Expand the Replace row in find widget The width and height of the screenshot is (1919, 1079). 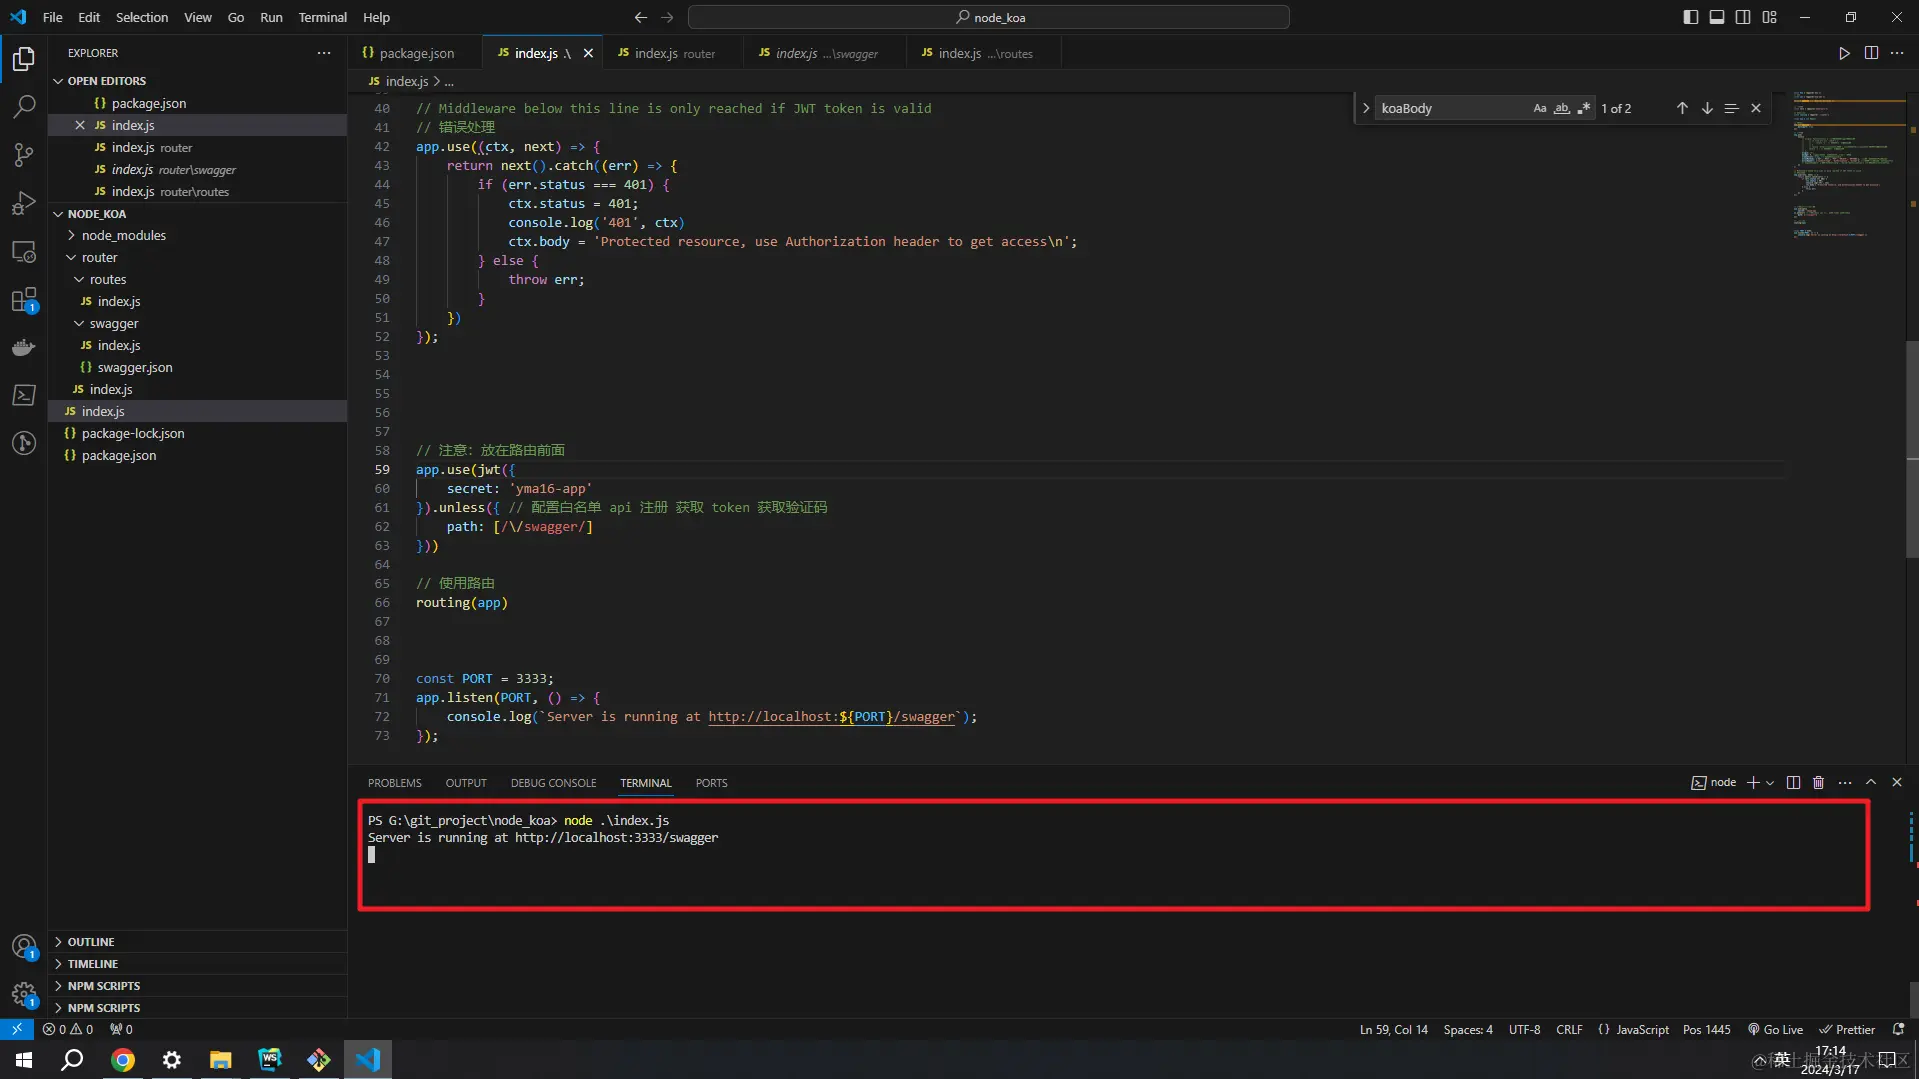tap(1366, 108)
